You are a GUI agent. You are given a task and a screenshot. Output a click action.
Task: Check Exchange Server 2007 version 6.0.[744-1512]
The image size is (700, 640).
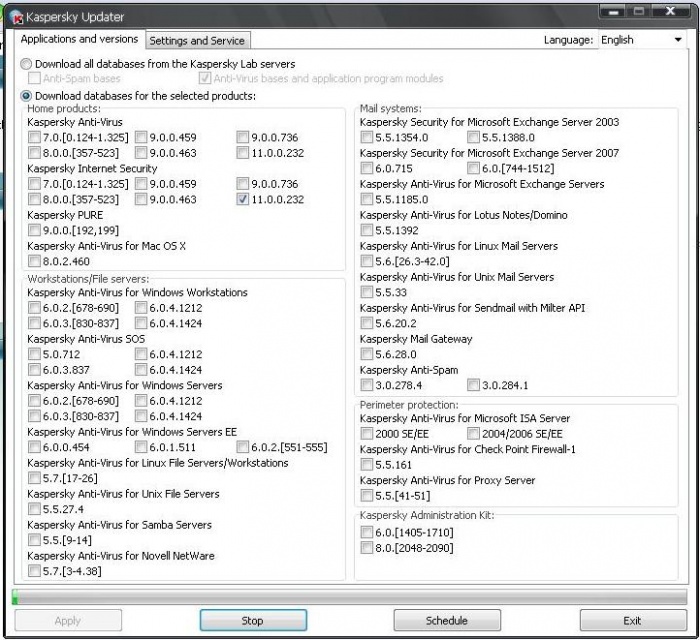pyautogui.click(x=473, y=168)
